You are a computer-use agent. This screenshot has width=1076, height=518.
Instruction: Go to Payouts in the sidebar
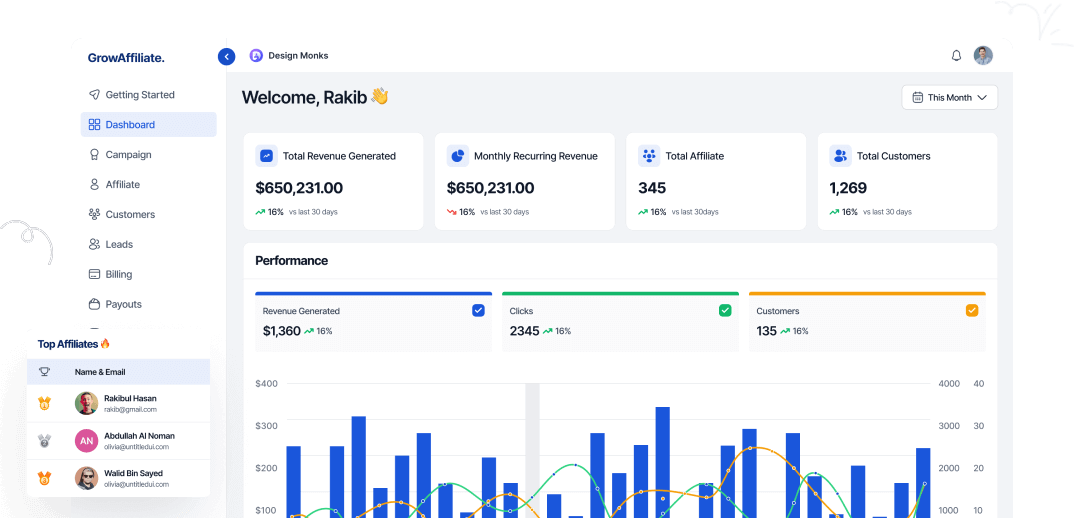[x=123, y=304]
